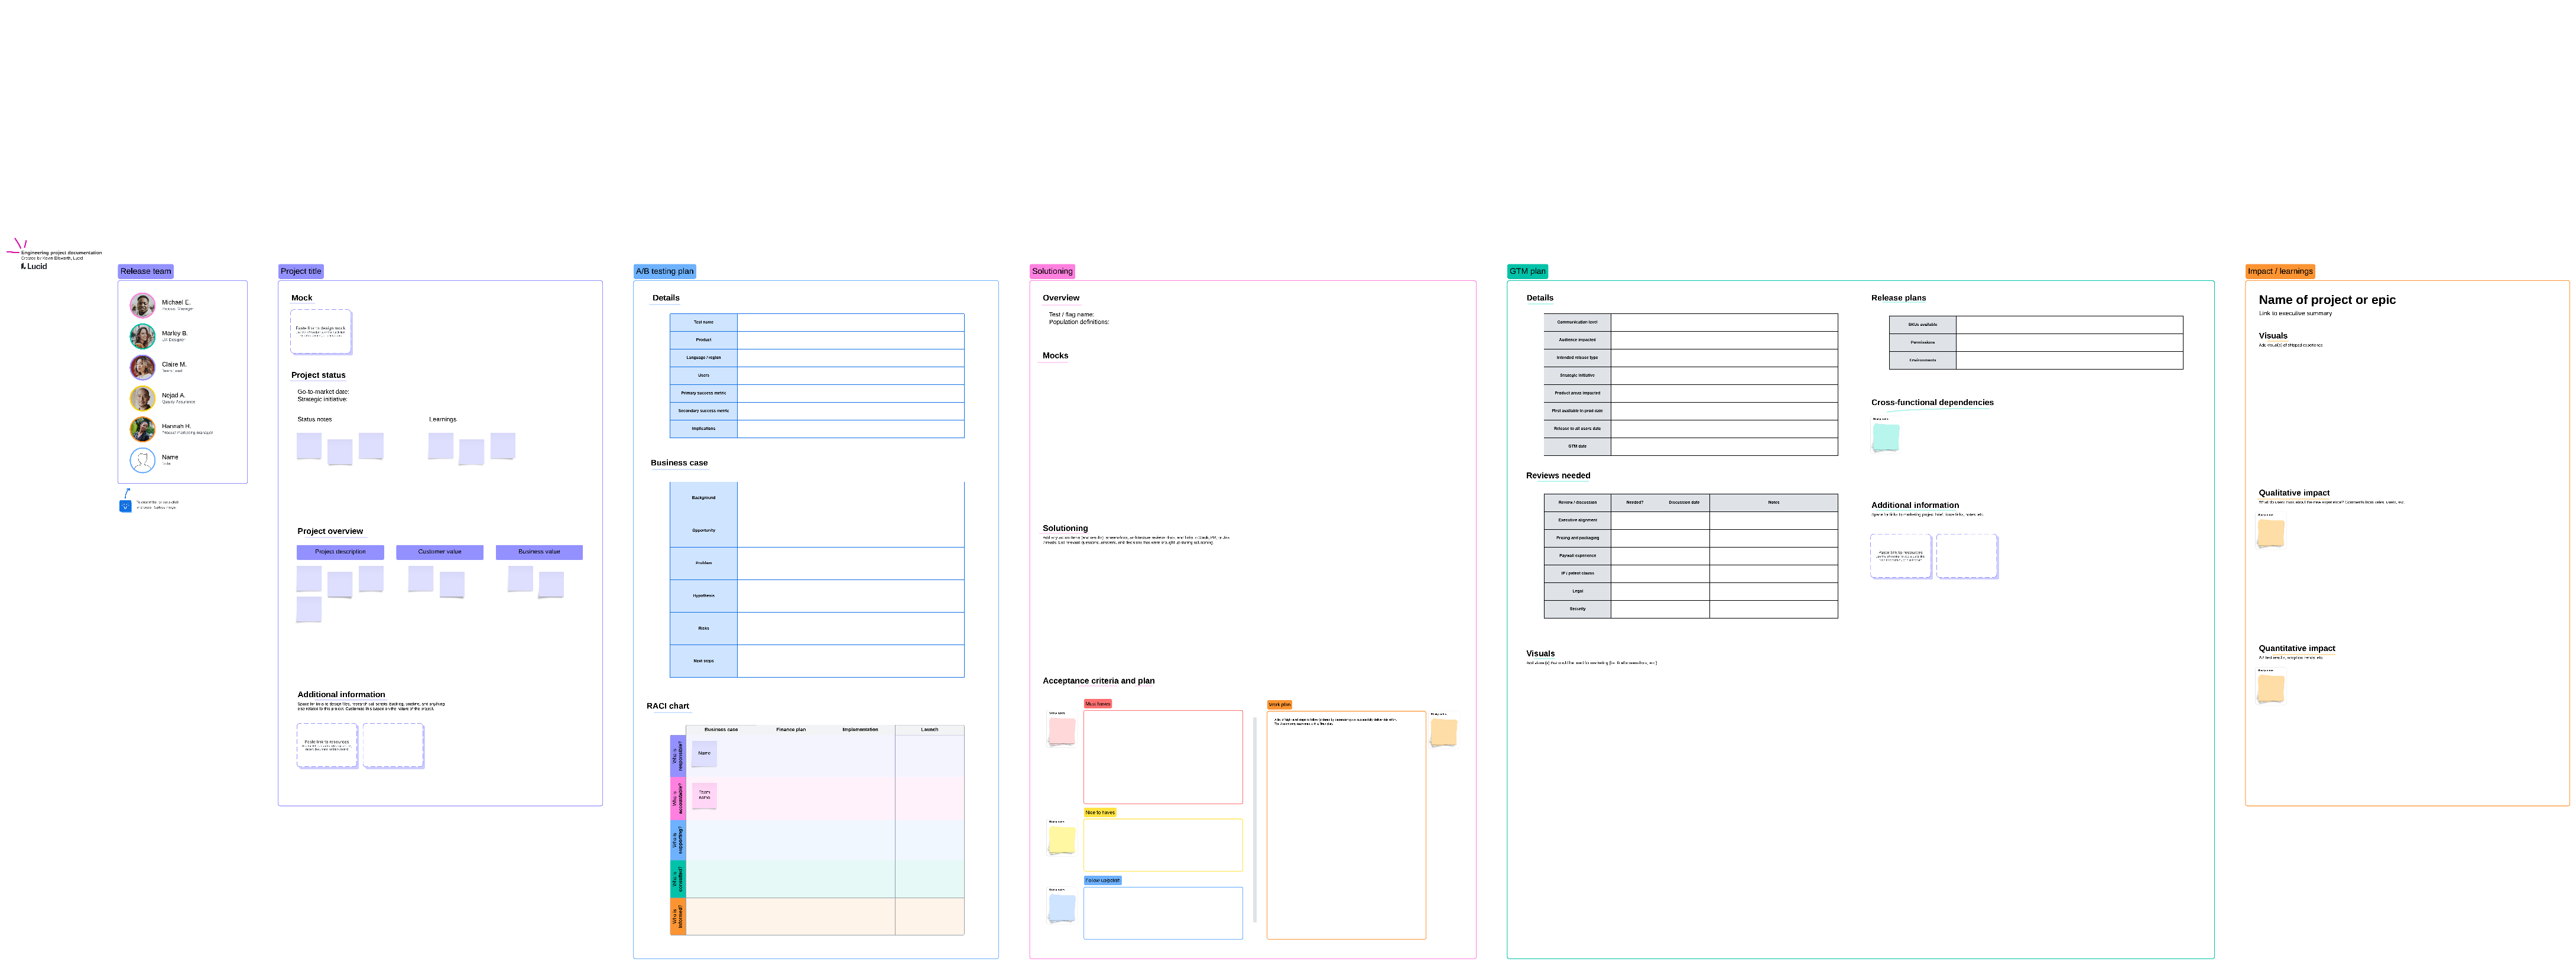Select the Release team frame label
This screenshot has height=965, width=2576.
click(146, 271)
